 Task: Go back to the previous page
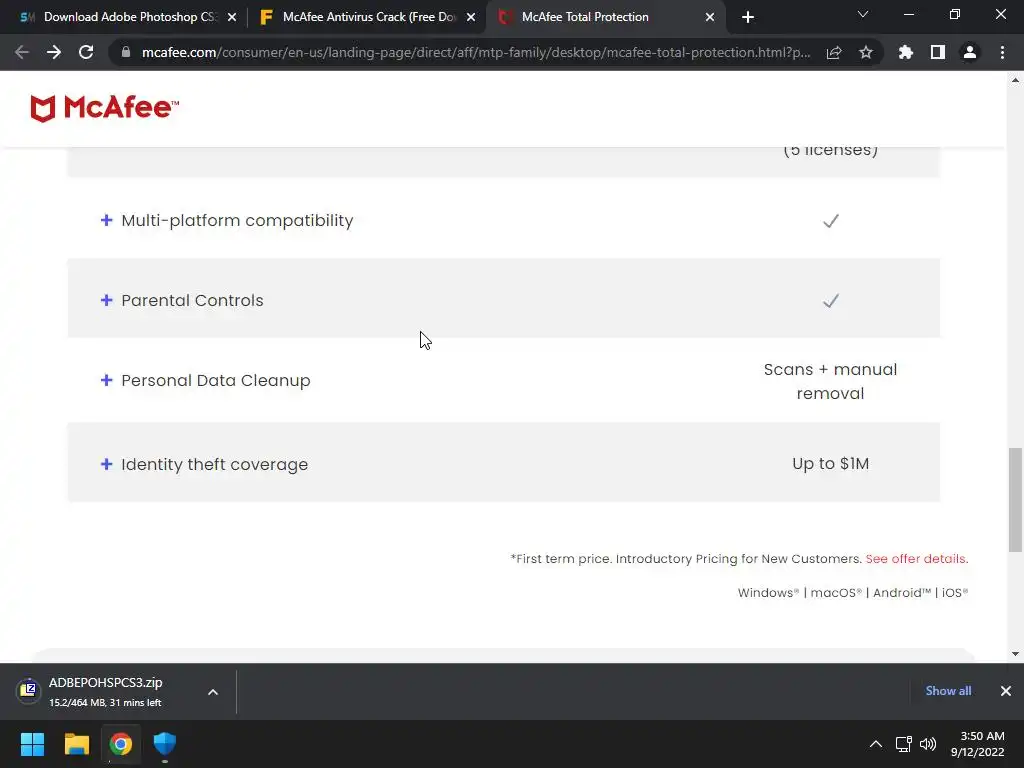(x=22, y=52)
